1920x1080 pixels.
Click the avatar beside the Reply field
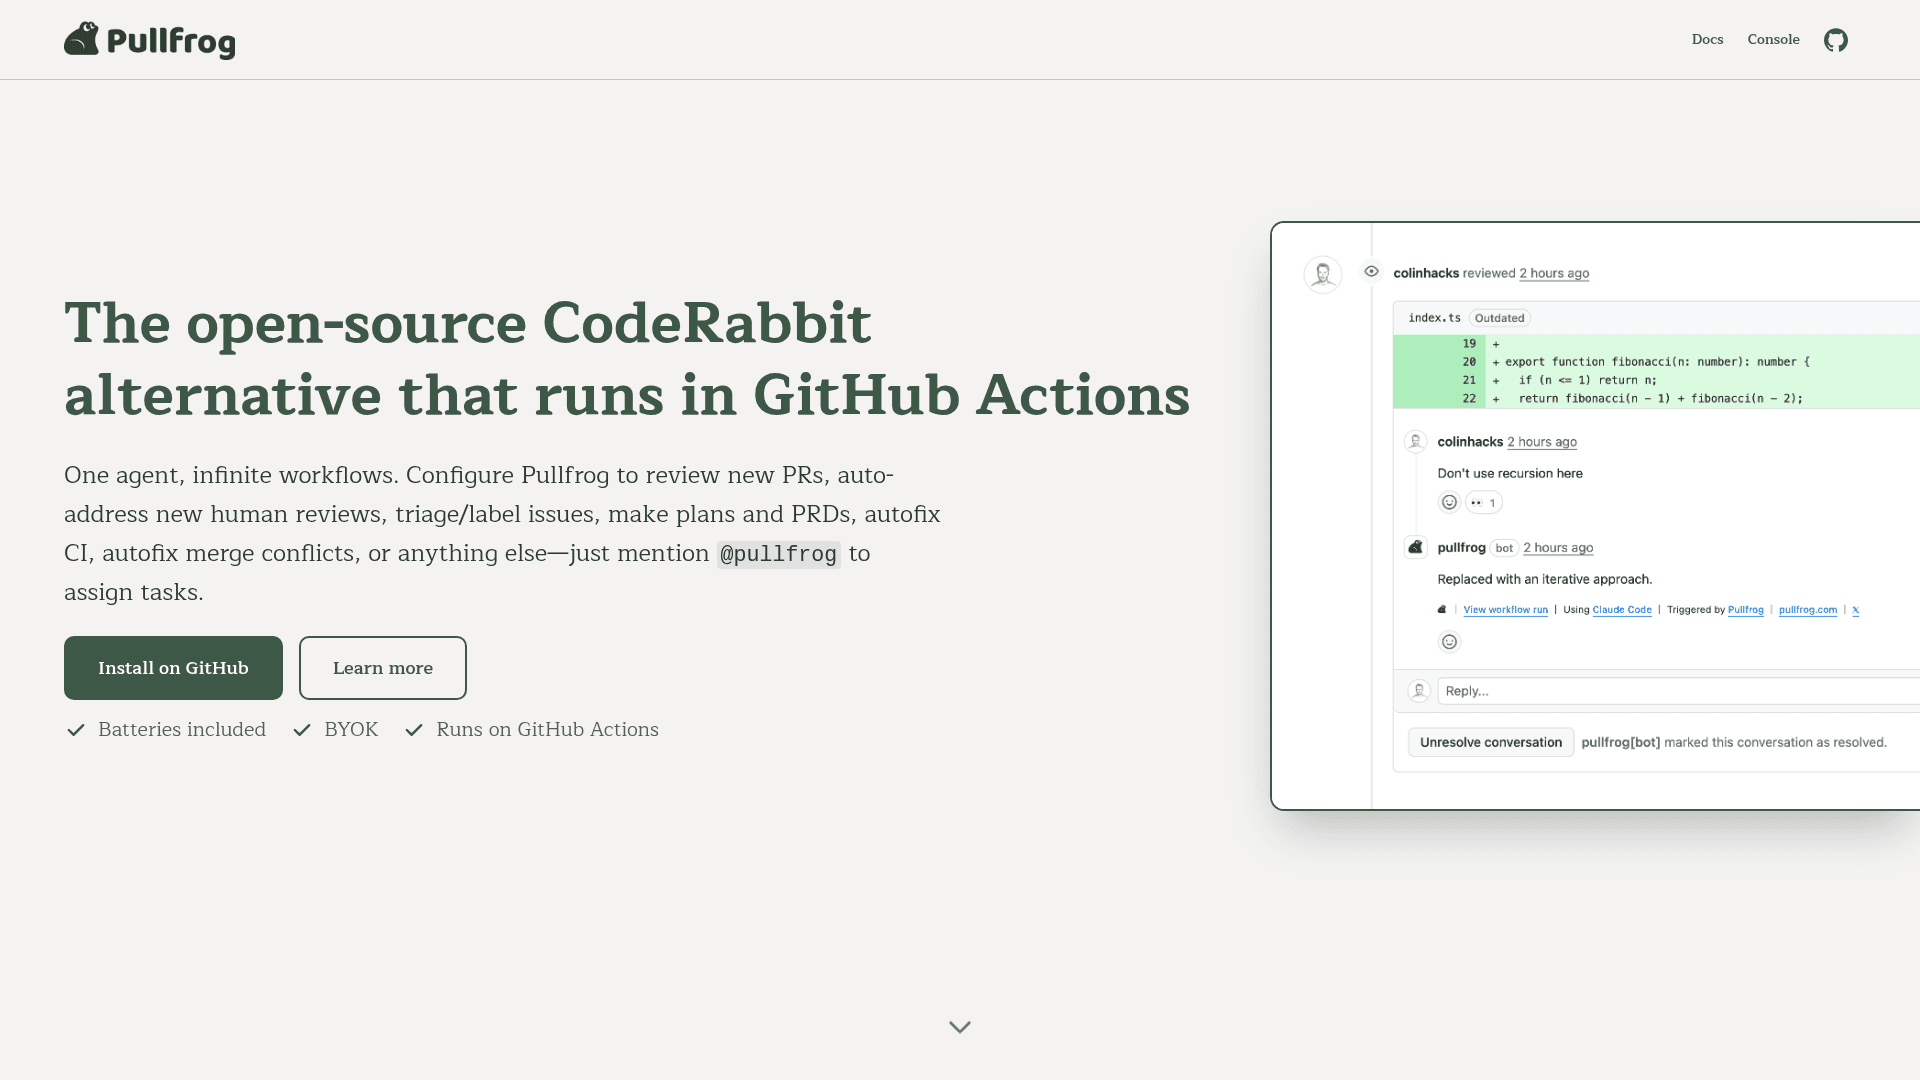pos(1418,690)
